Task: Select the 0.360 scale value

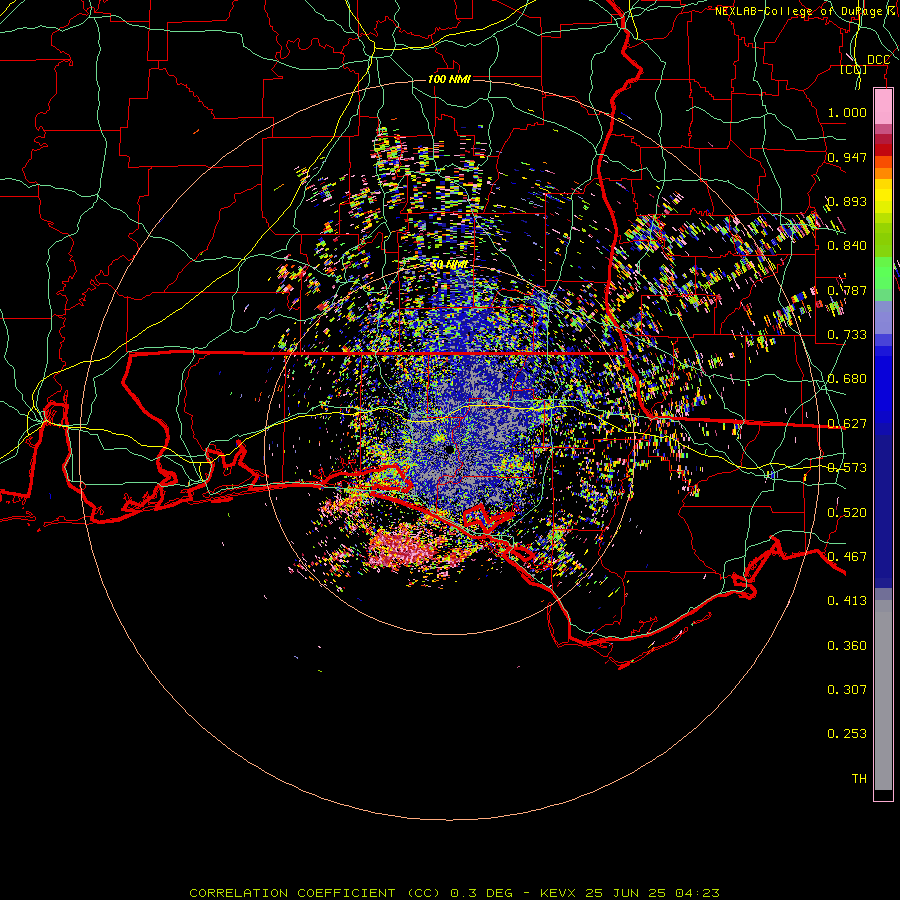Action: pyautogui.click(x=847, y=646)
